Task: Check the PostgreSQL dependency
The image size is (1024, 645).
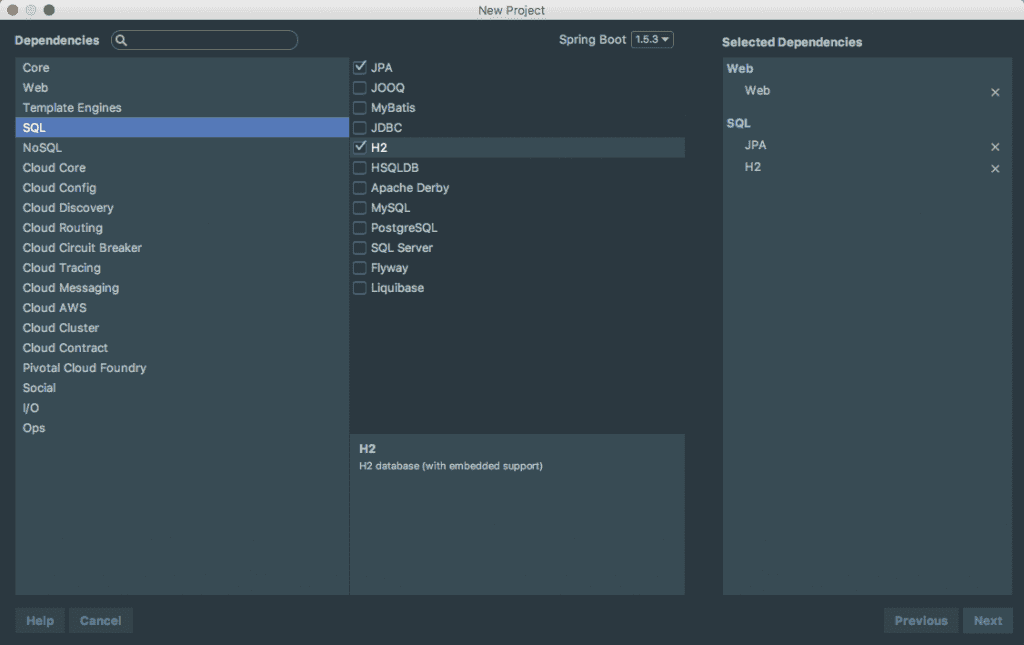Action: [x=358, y=227]
